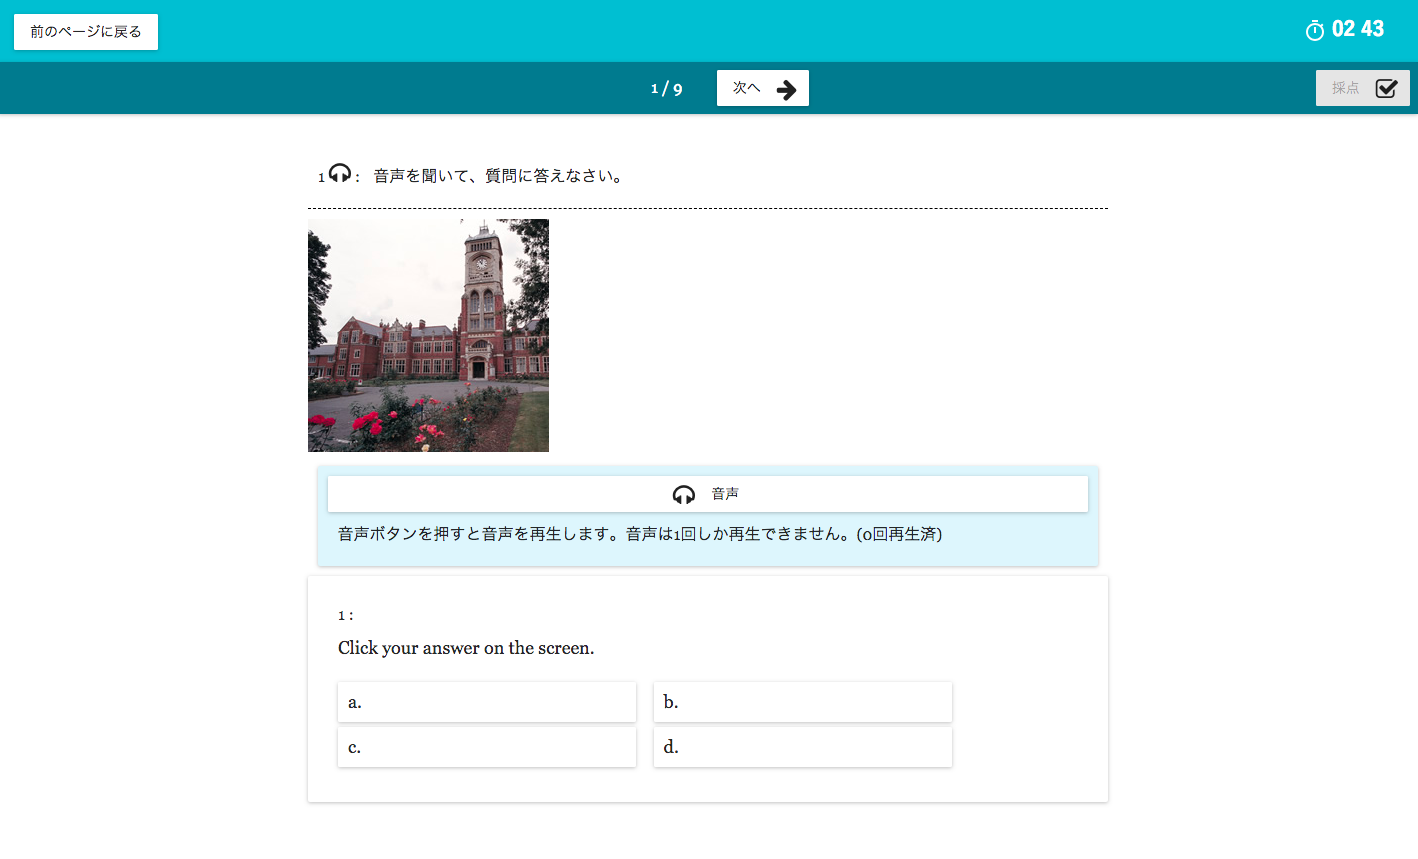Click text 'Click your answer on the screen.'

pyautogui.click(x=466, y=648)
